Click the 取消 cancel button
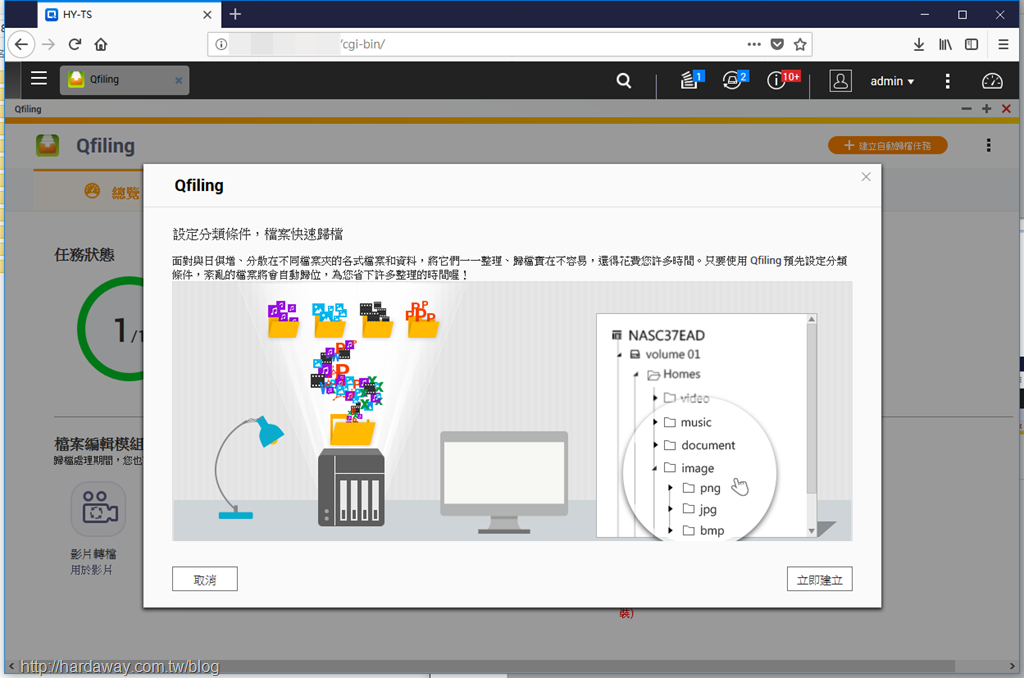 205,579
